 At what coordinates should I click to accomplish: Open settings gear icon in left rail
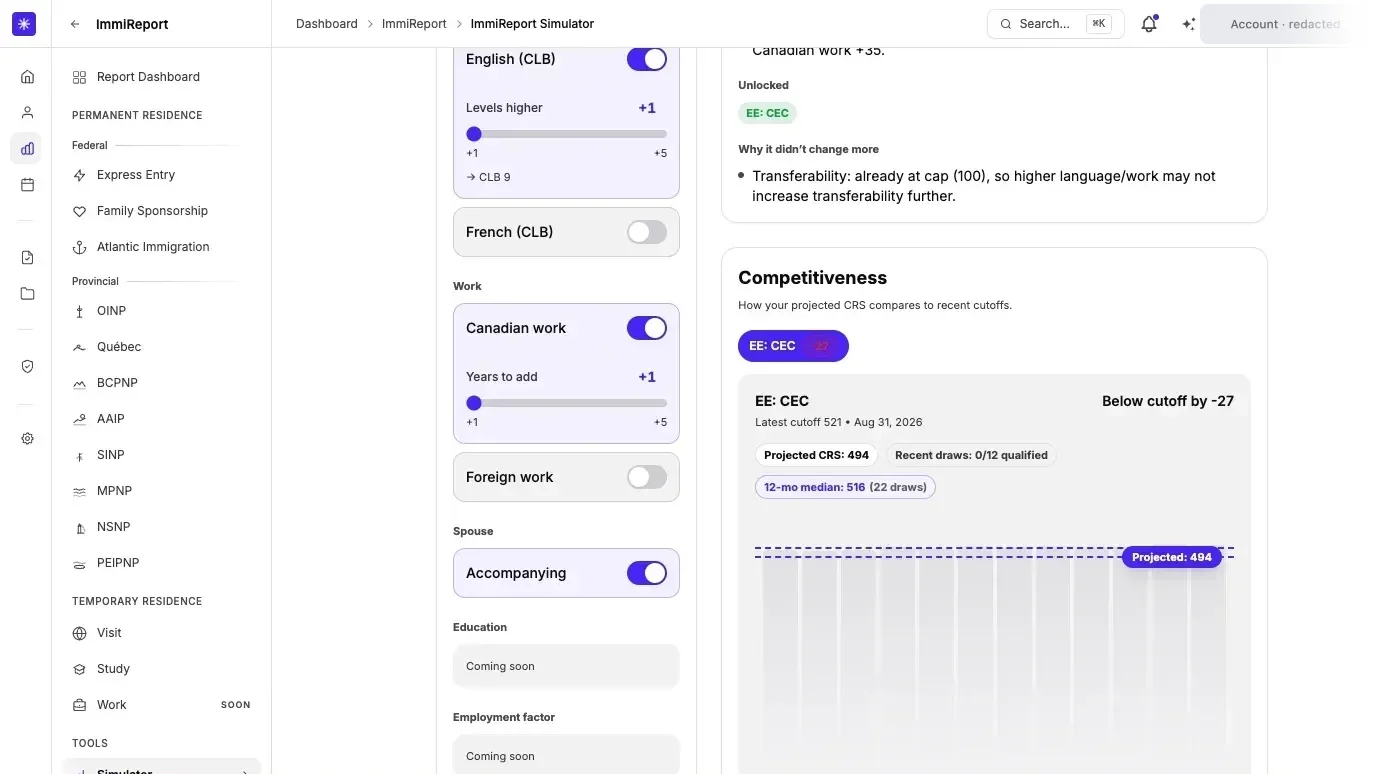(x=27, y=439)
